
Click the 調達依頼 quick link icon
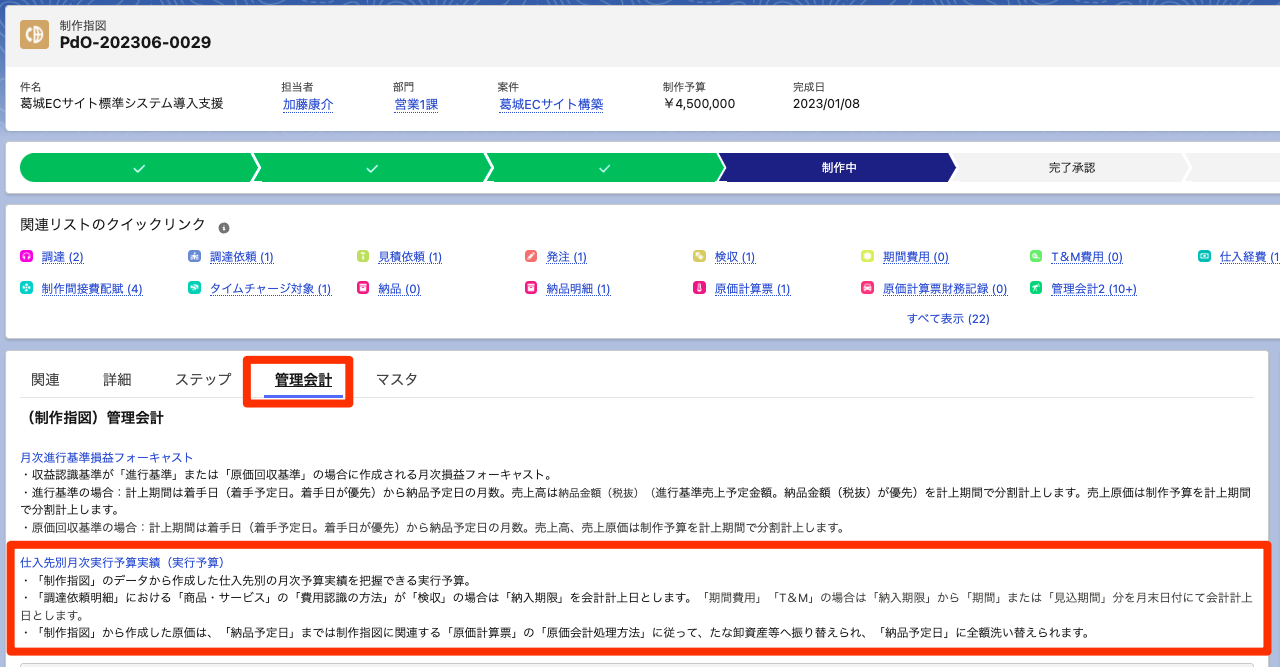coord(195,257)
